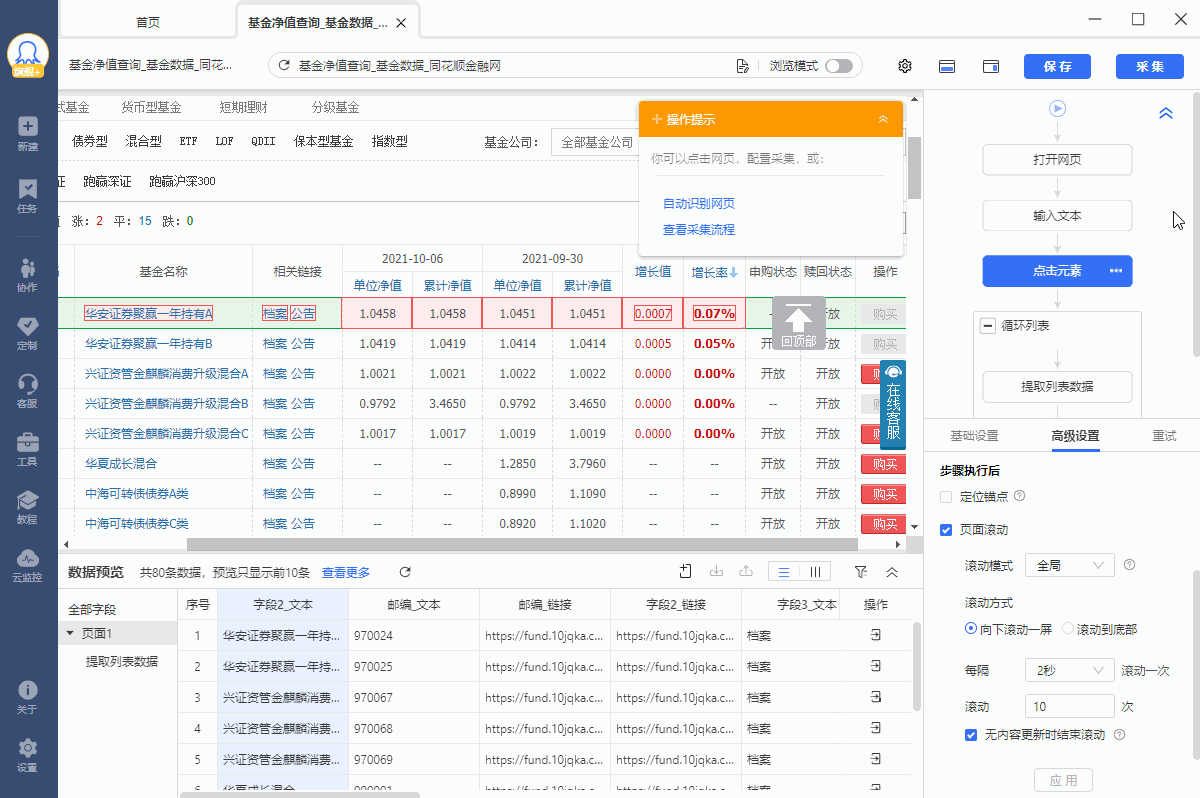Collapse the 操作提示 hint panel
1200x798 pixels.
pos(883,119)
